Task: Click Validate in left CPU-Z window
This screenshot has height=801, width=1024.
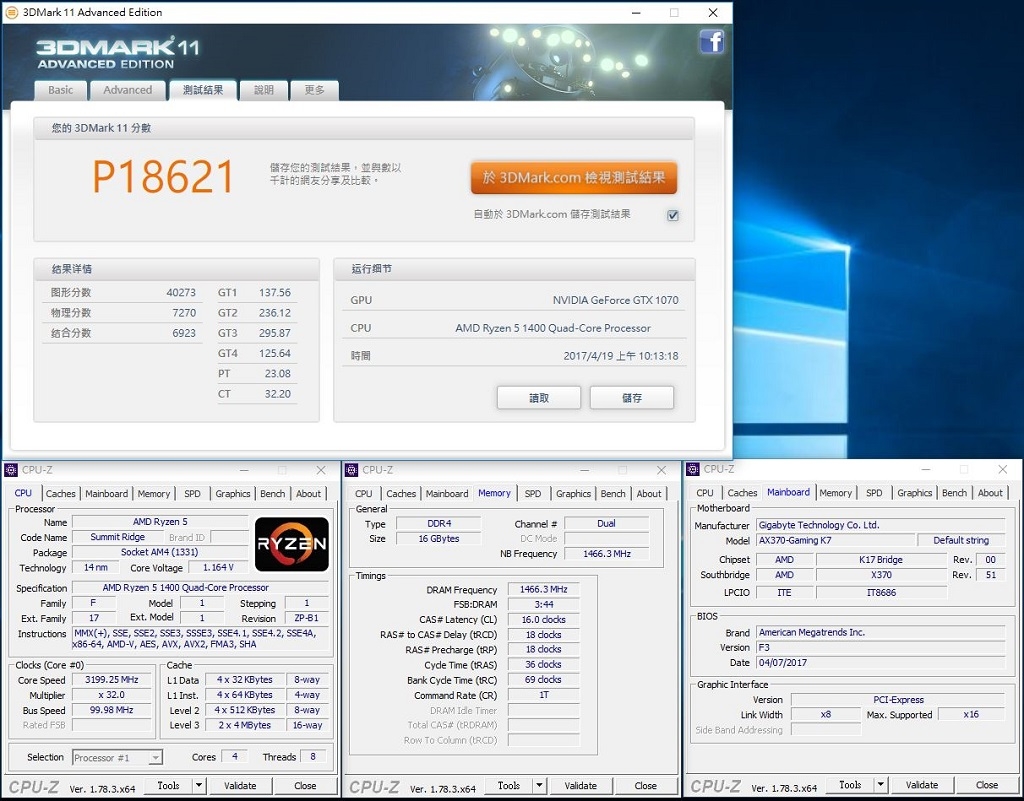Action: (x=240, y=785)
